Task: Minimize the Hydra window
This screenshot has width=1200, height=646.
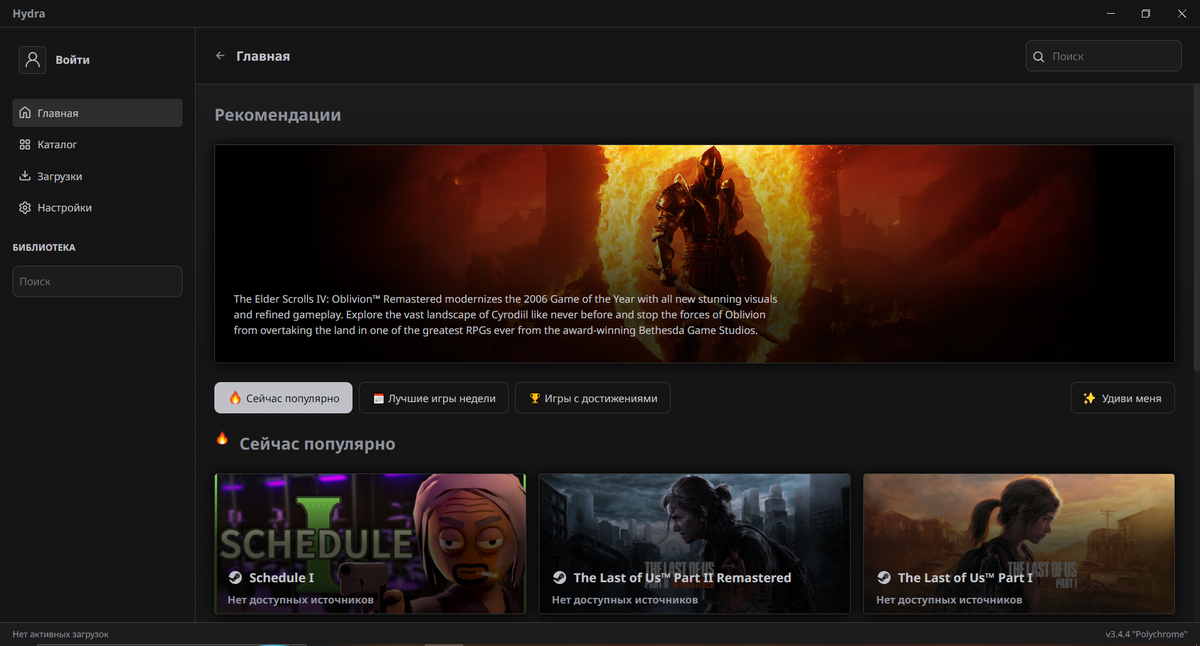Action: 1111,14
